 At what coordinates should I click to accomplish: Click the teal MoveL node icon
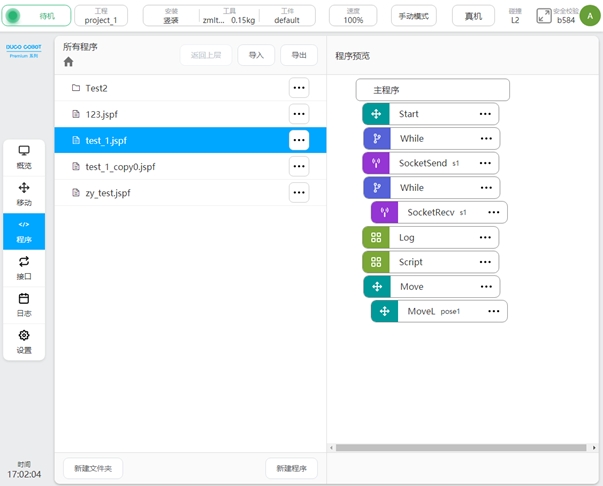pyautogui.click(x=385, y=312)
